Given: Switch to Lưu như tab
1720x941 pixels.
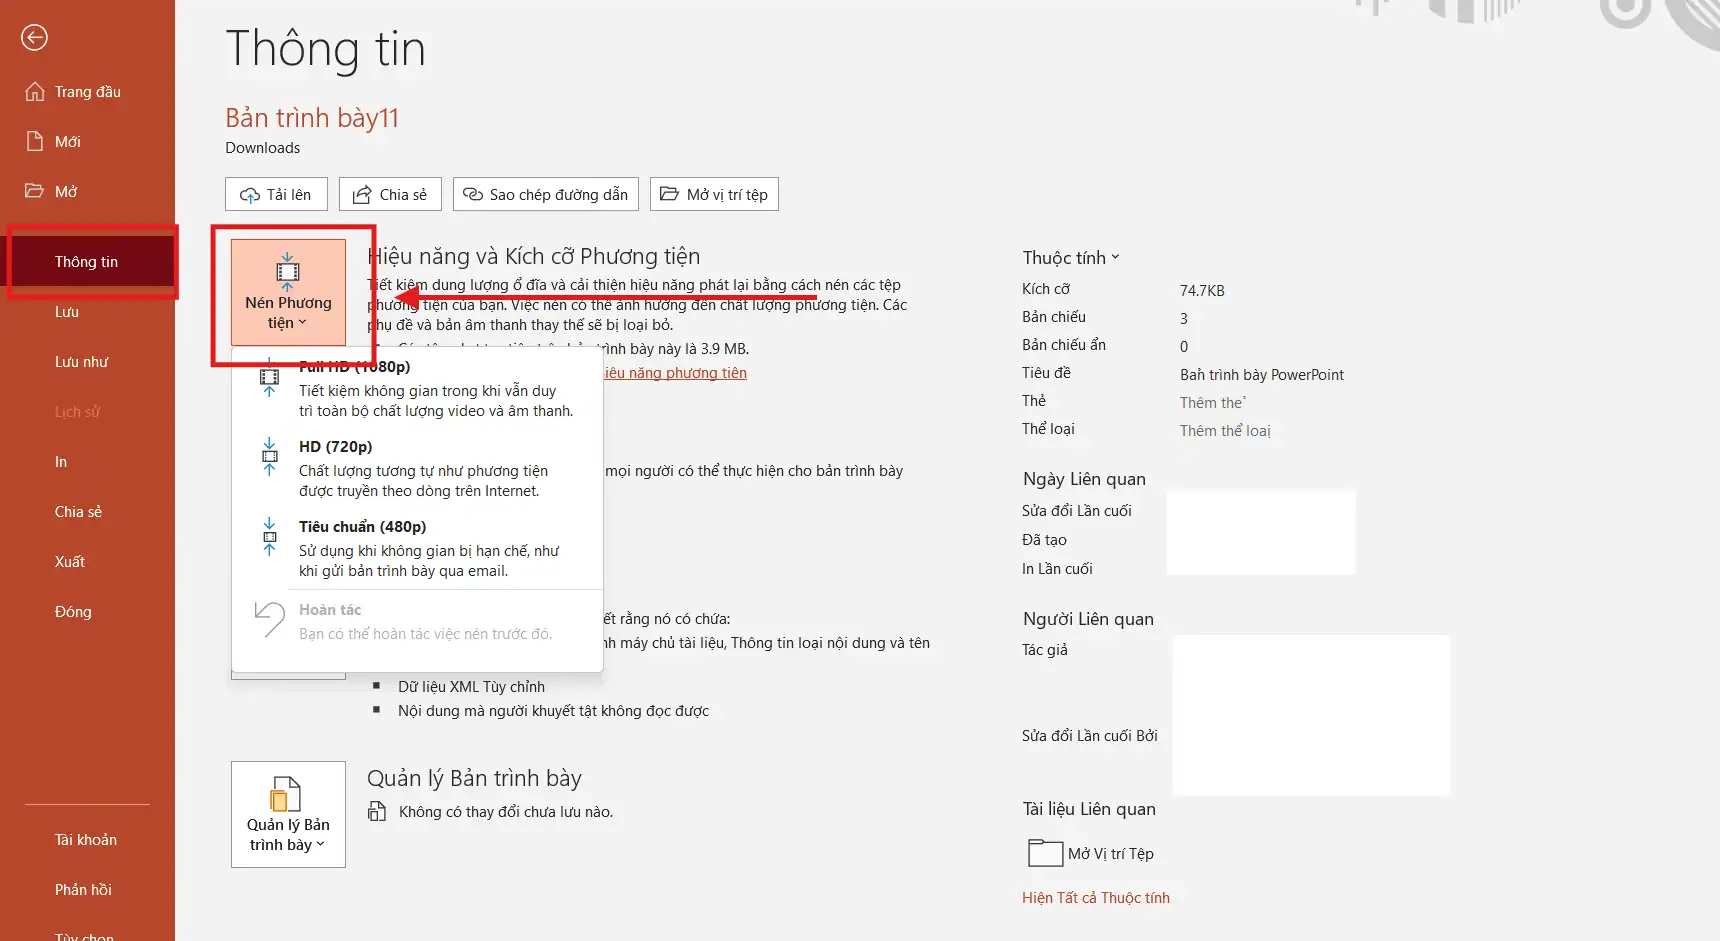Looking at the screenshot, I should 81,362.
